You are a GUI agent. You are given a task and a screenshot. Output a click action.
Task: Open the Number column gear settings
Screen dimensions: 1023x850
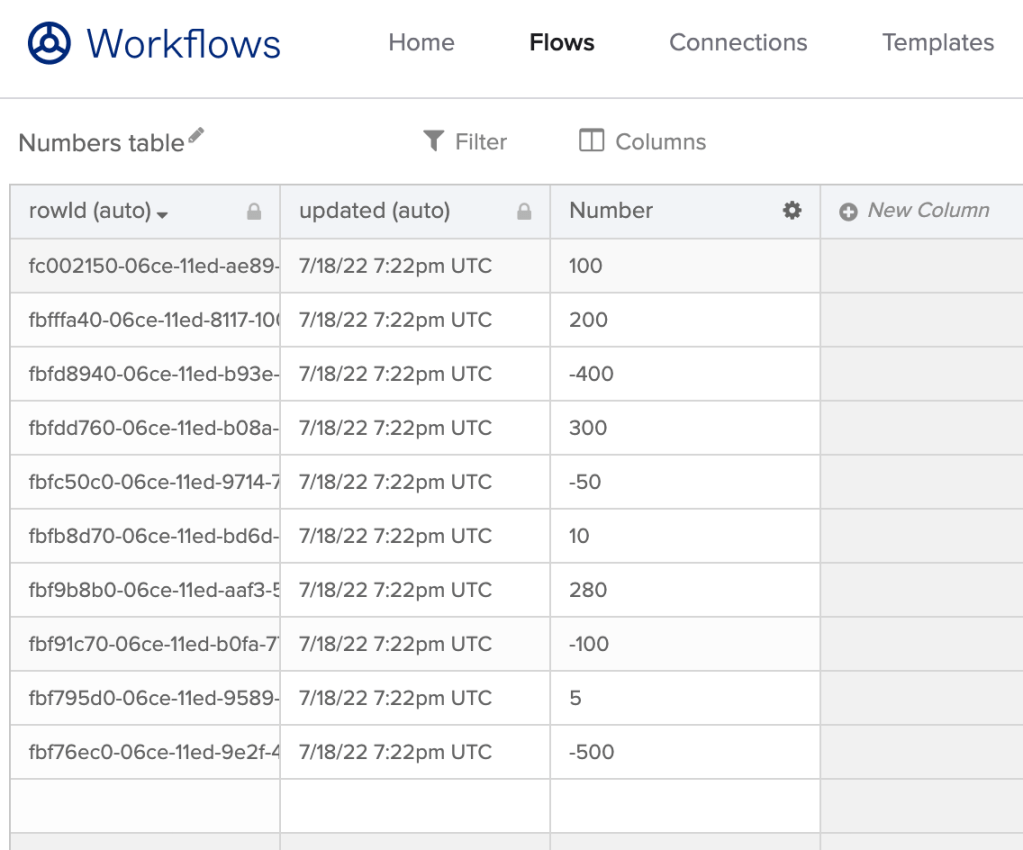[792, 210]
